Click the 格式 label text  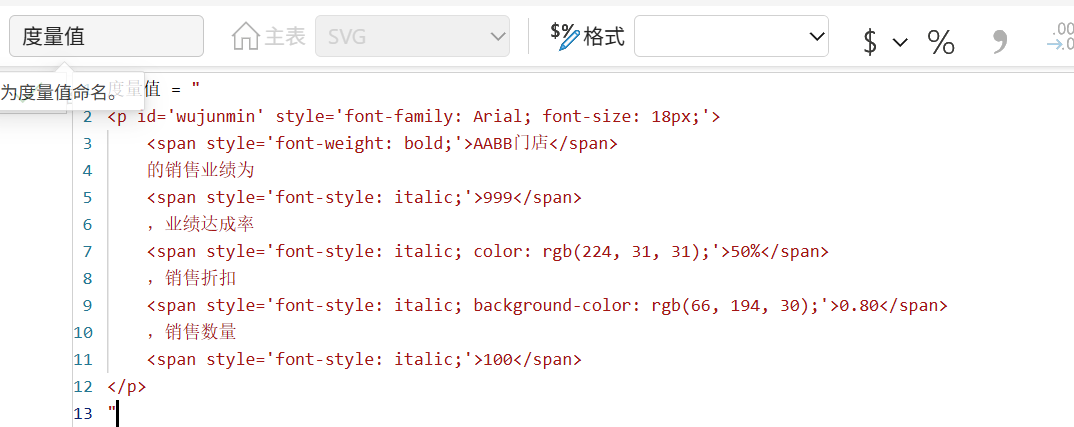pyautogui.click(x=604, y=36)
